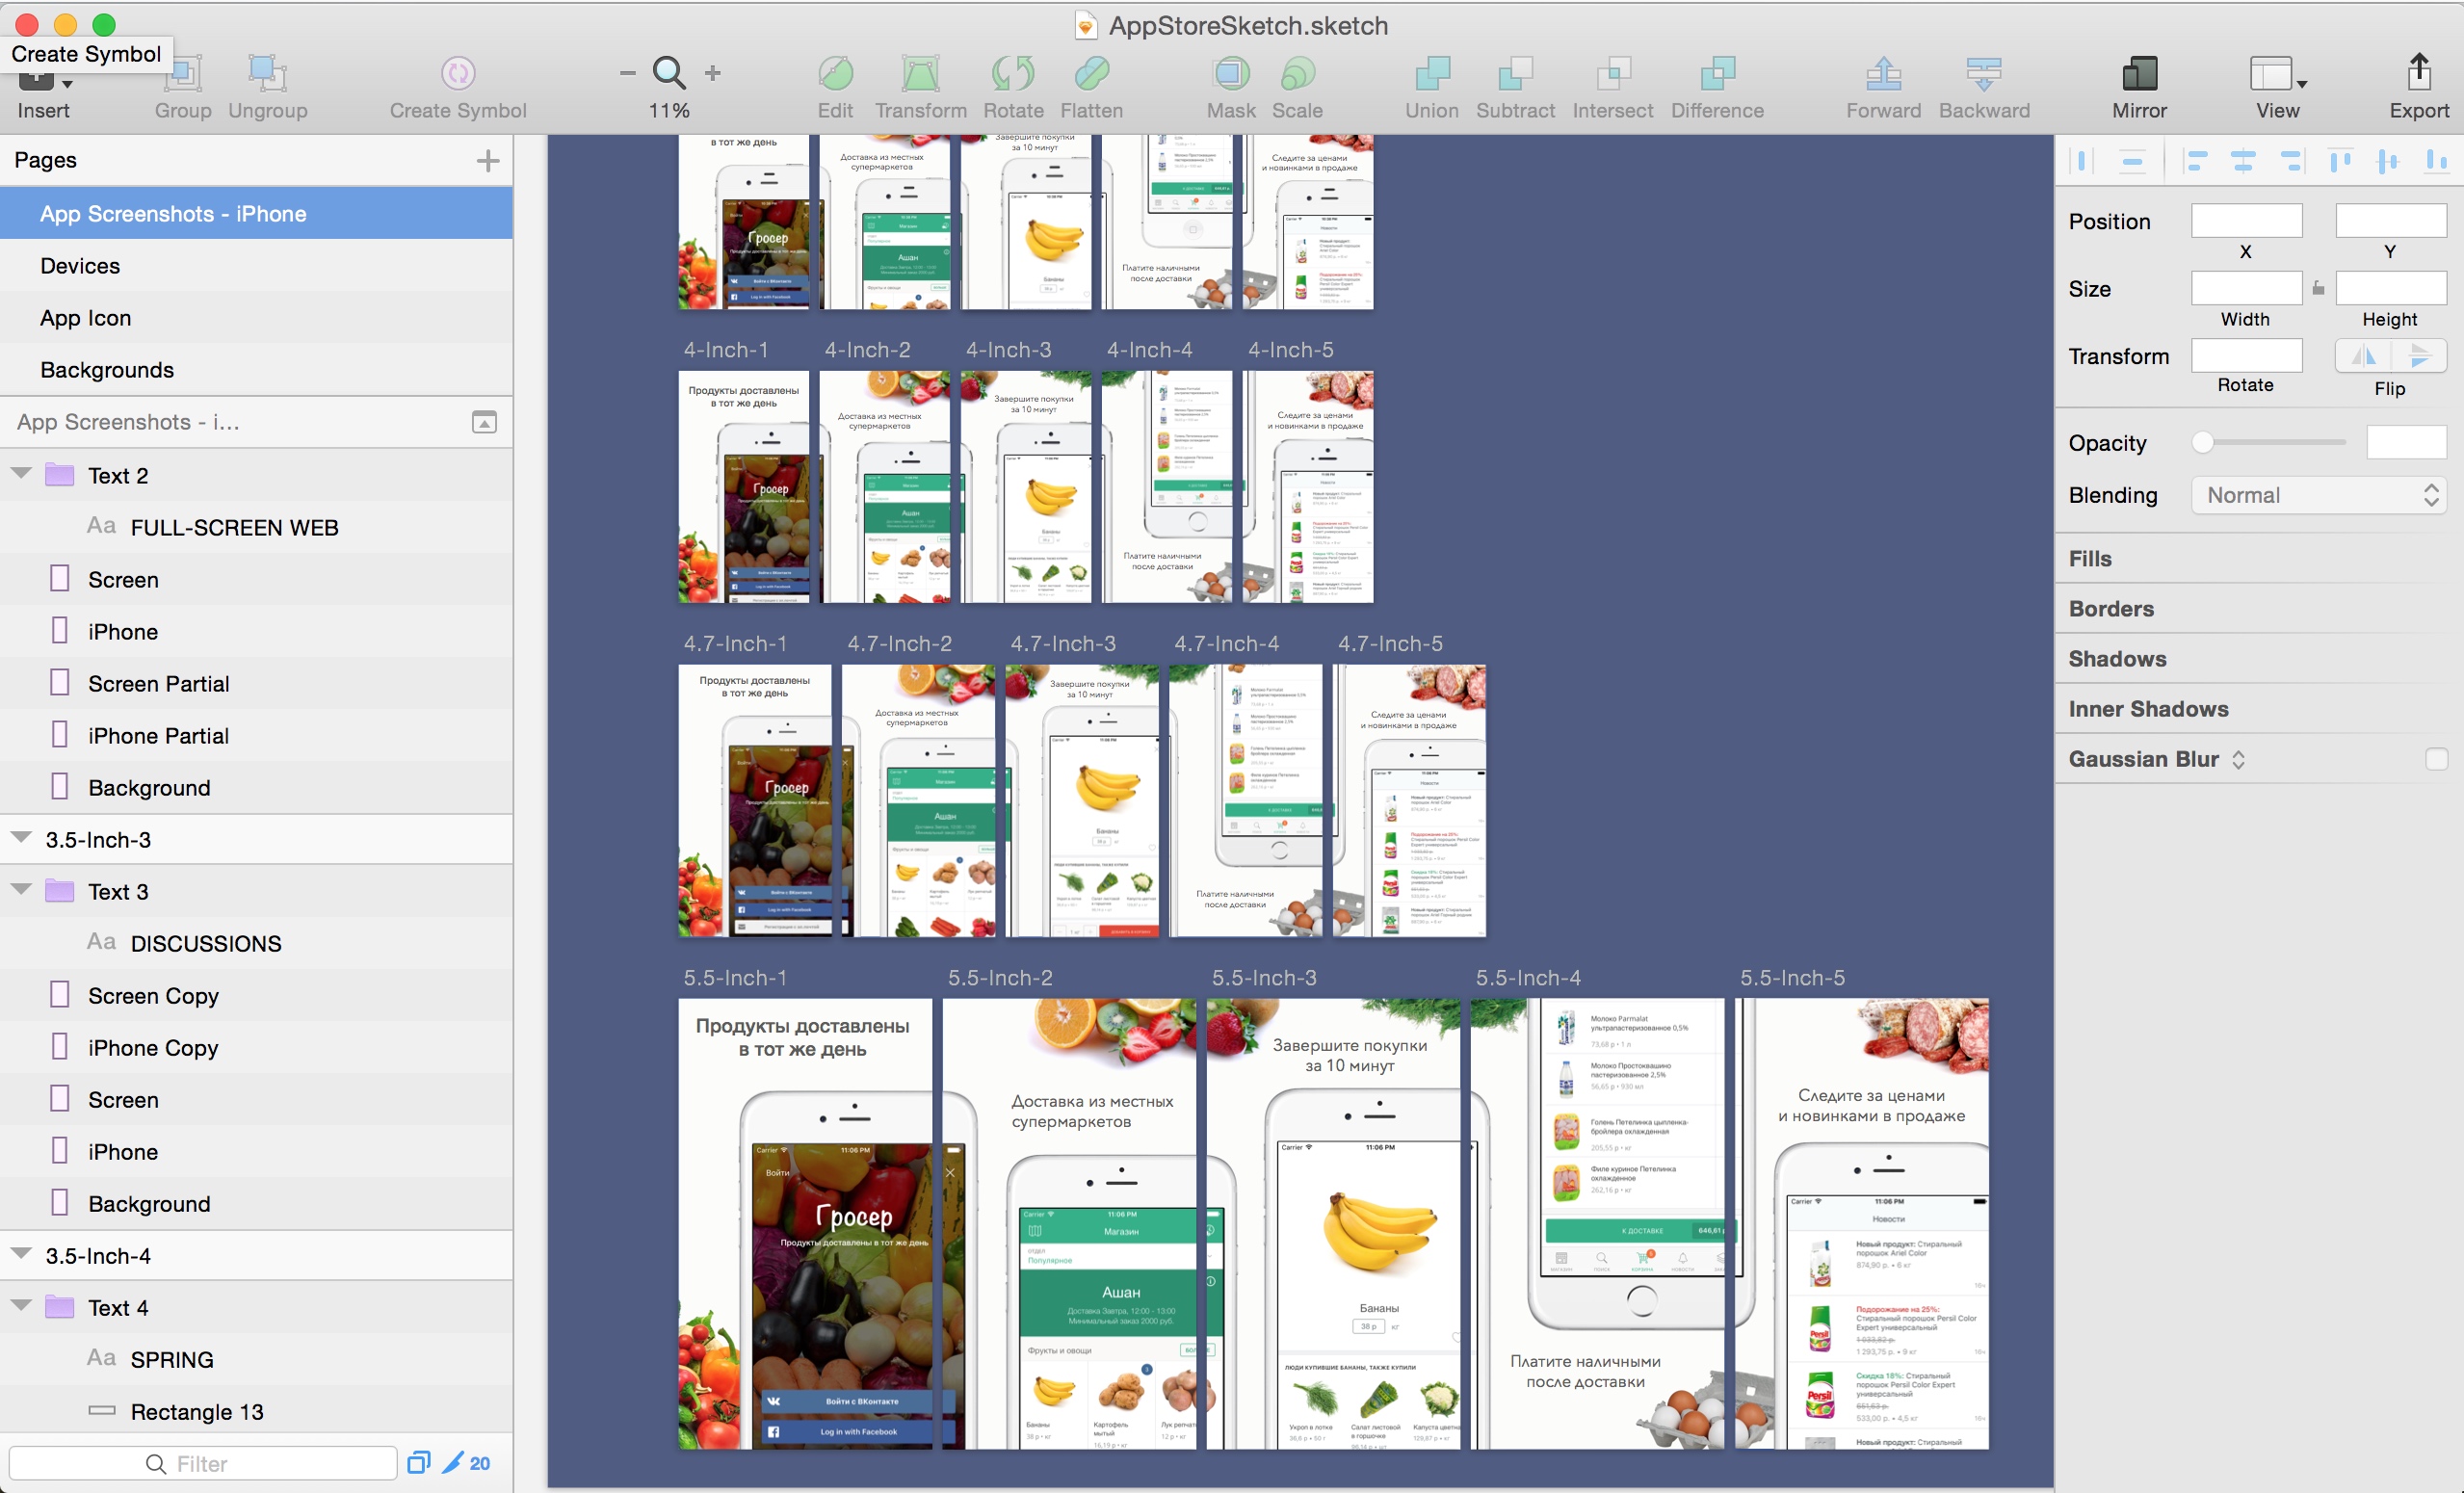Collapse the Text 2 group
The height and width of the screenshot is (1493, 2464).
point(22,475)
